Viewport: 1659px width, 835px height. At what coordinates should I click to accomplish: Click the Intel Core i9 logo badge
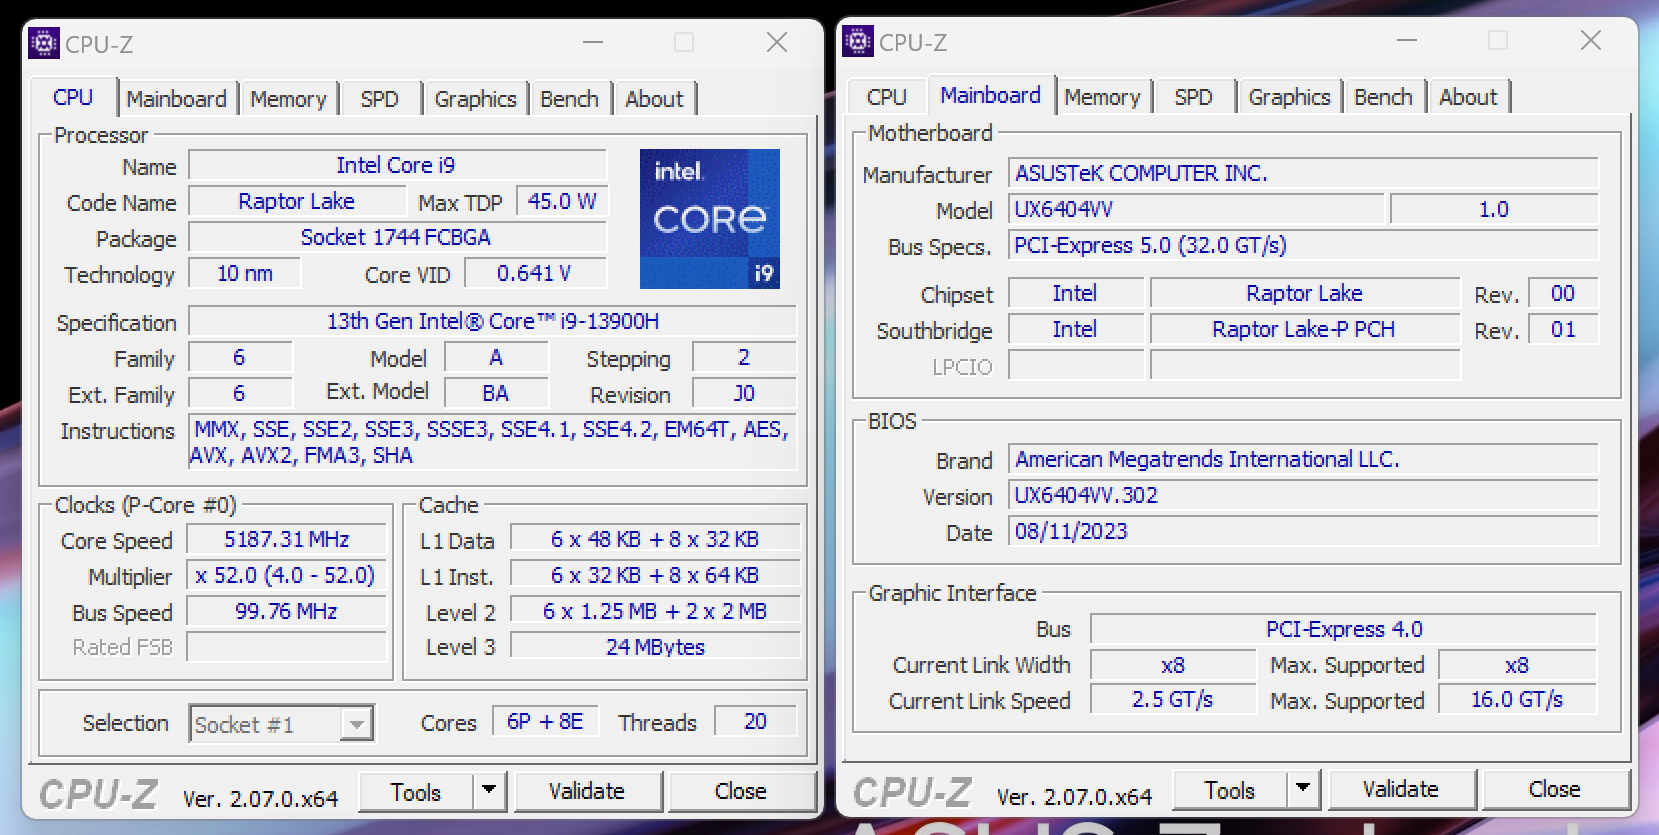710,219
